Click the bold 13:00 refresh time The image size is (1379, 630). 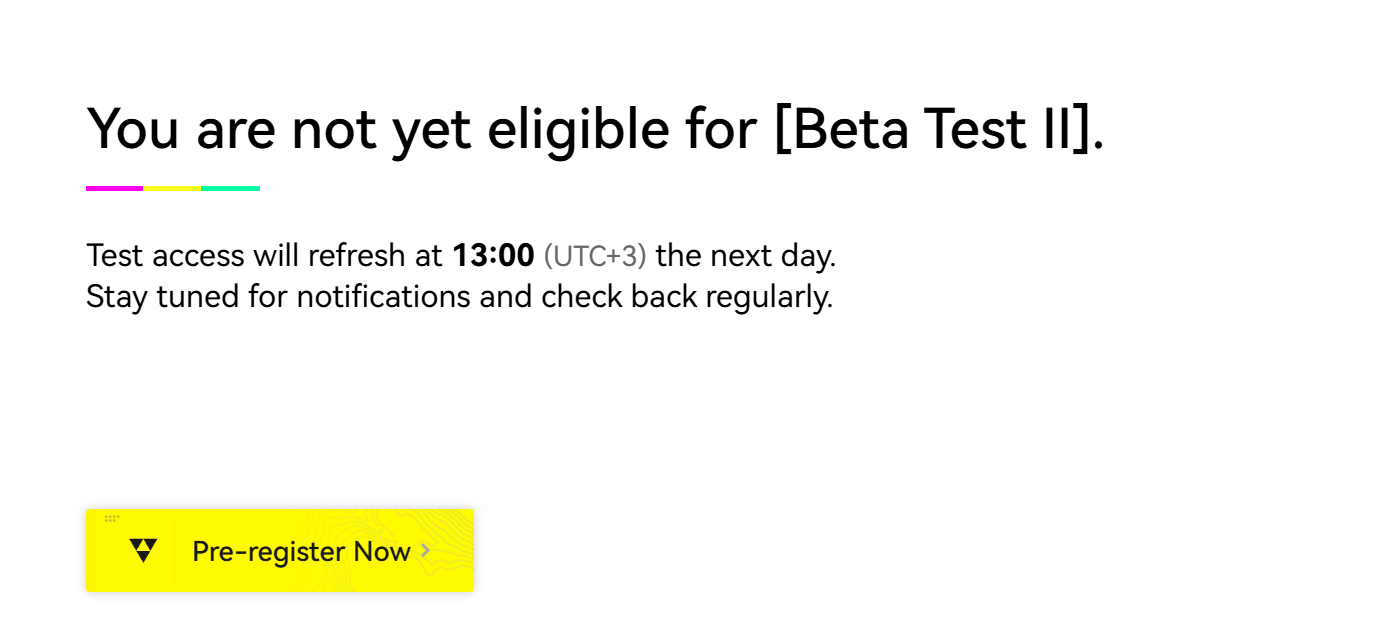pyautogui.click(x=493, y=256)
